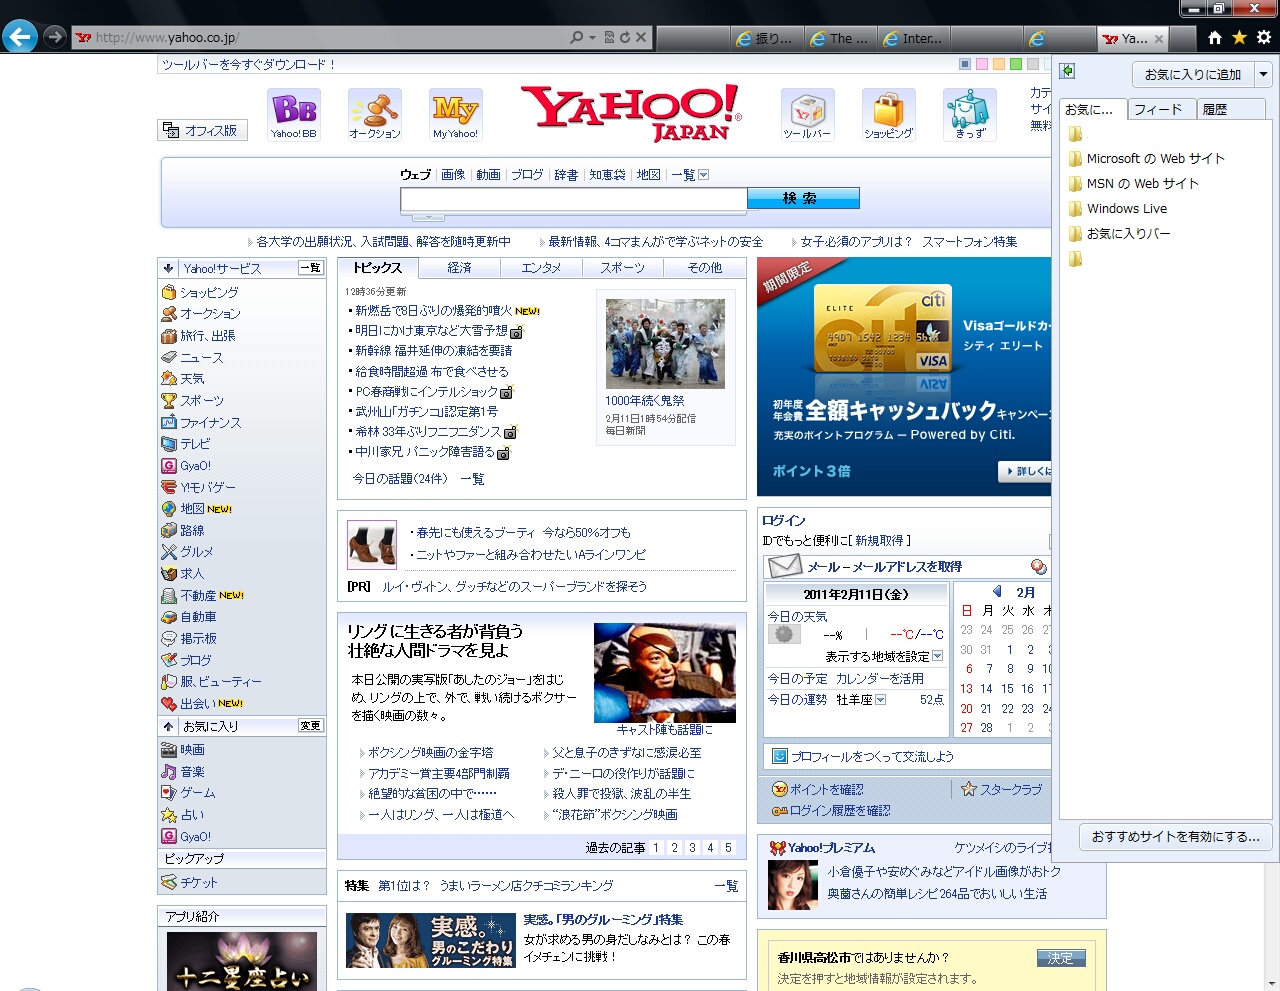
Task: Open the My Yahoo! icon
Action: [455, 114]
